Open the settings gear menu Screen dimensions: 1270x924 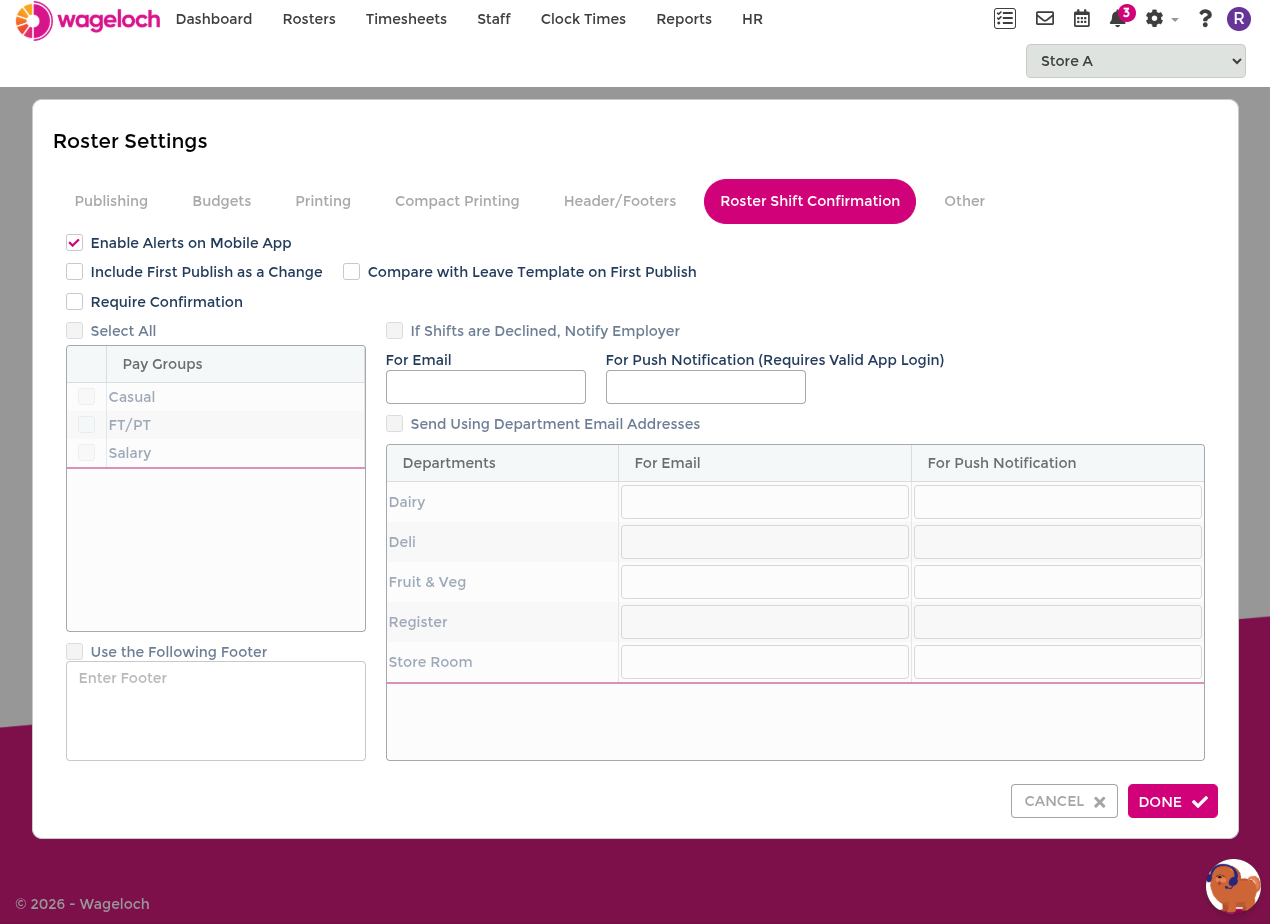tap(1160, 18)
